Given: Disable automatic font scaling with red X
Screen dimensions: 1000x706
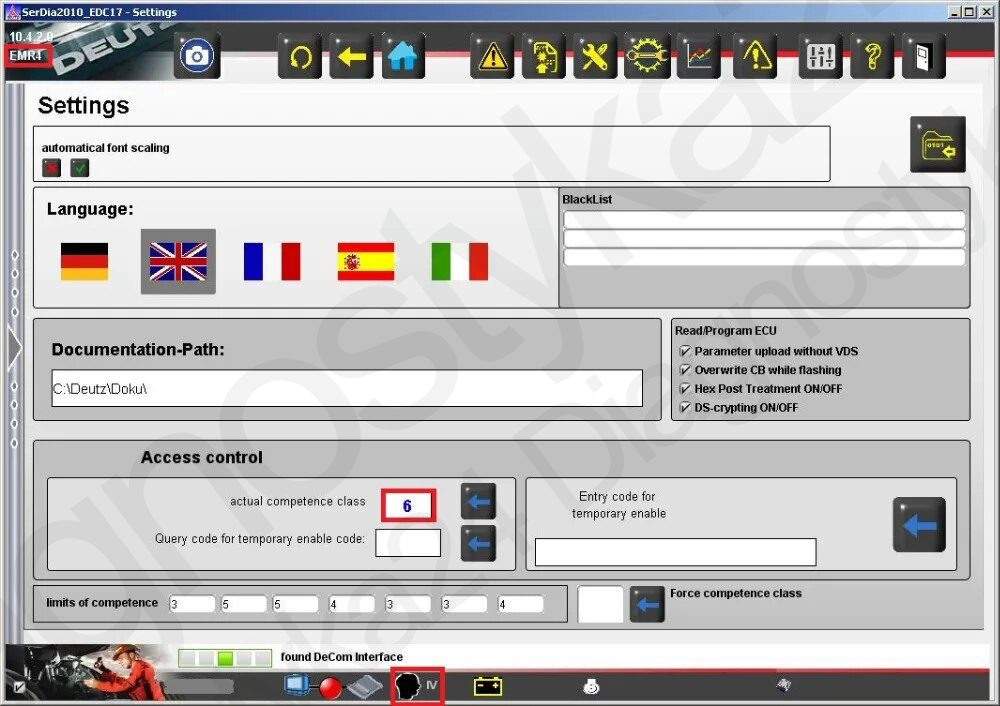Looking at the screenshot, I should coord(51,168).
